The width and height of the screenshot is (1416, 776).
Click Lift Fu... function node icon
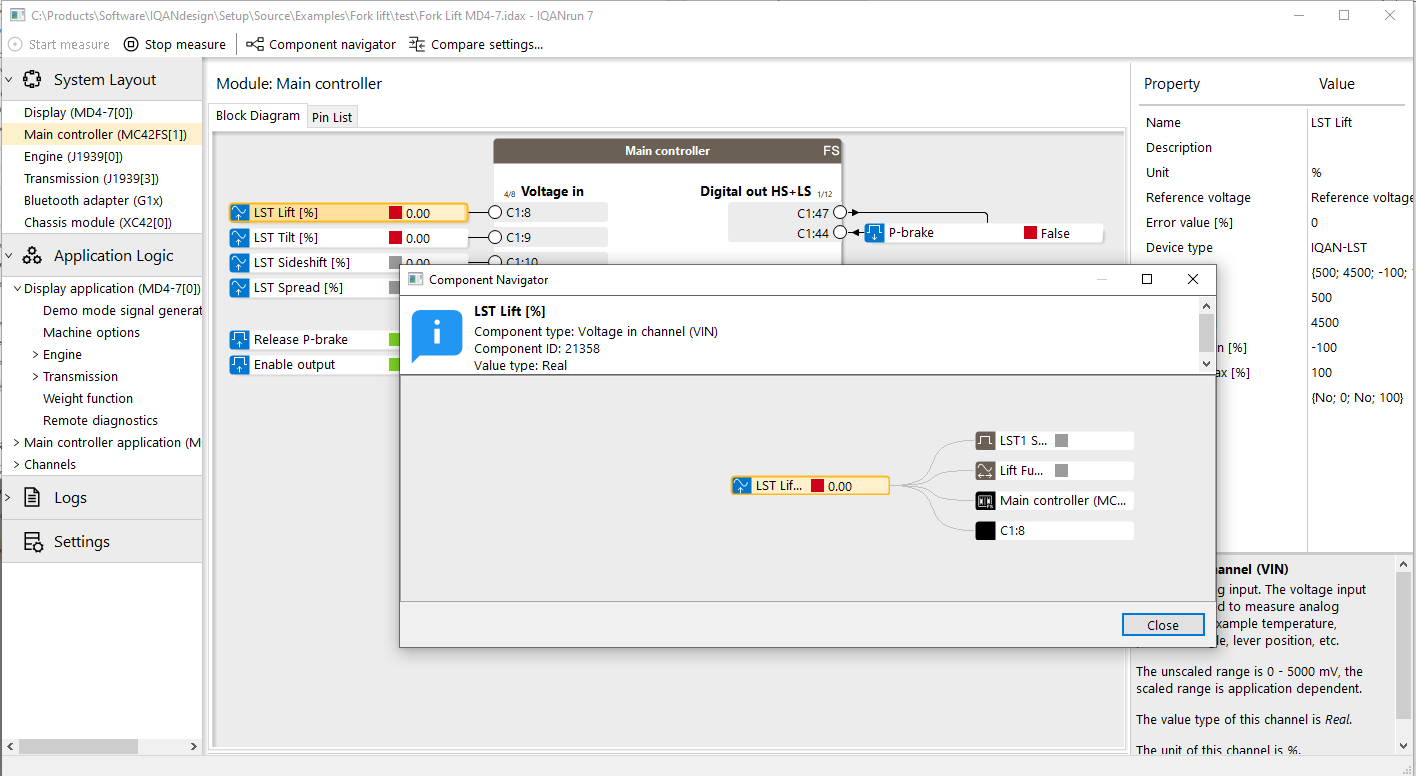pyautogui.click(x=985, y=471)
